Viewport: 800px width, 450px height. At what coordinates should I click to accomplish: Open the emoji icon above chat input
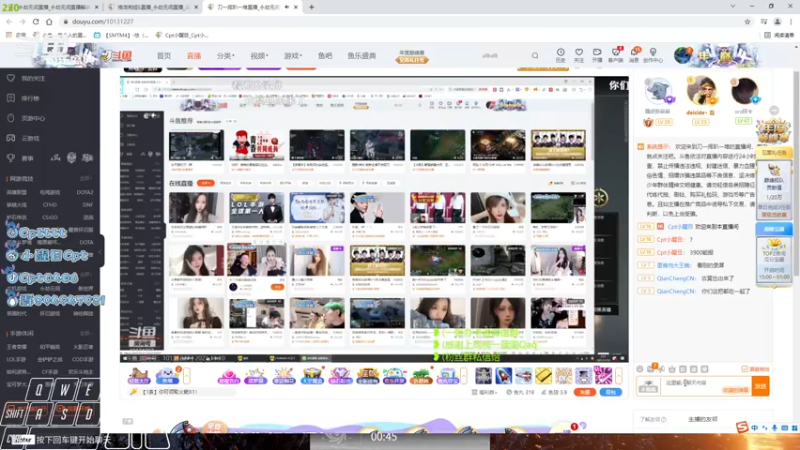[640, 369]
